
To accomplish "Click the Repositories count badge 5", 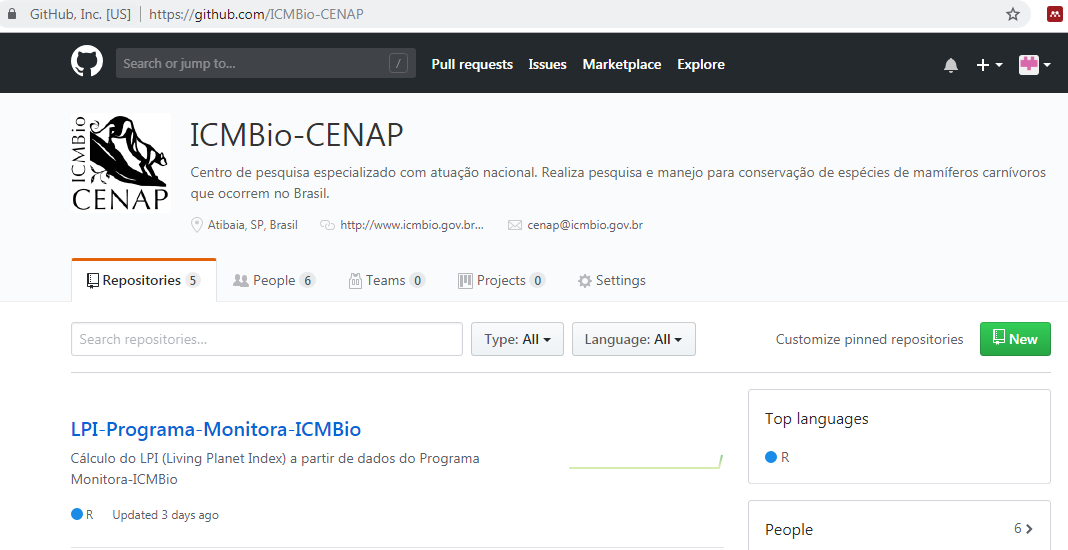I will [x=193, y=280].
